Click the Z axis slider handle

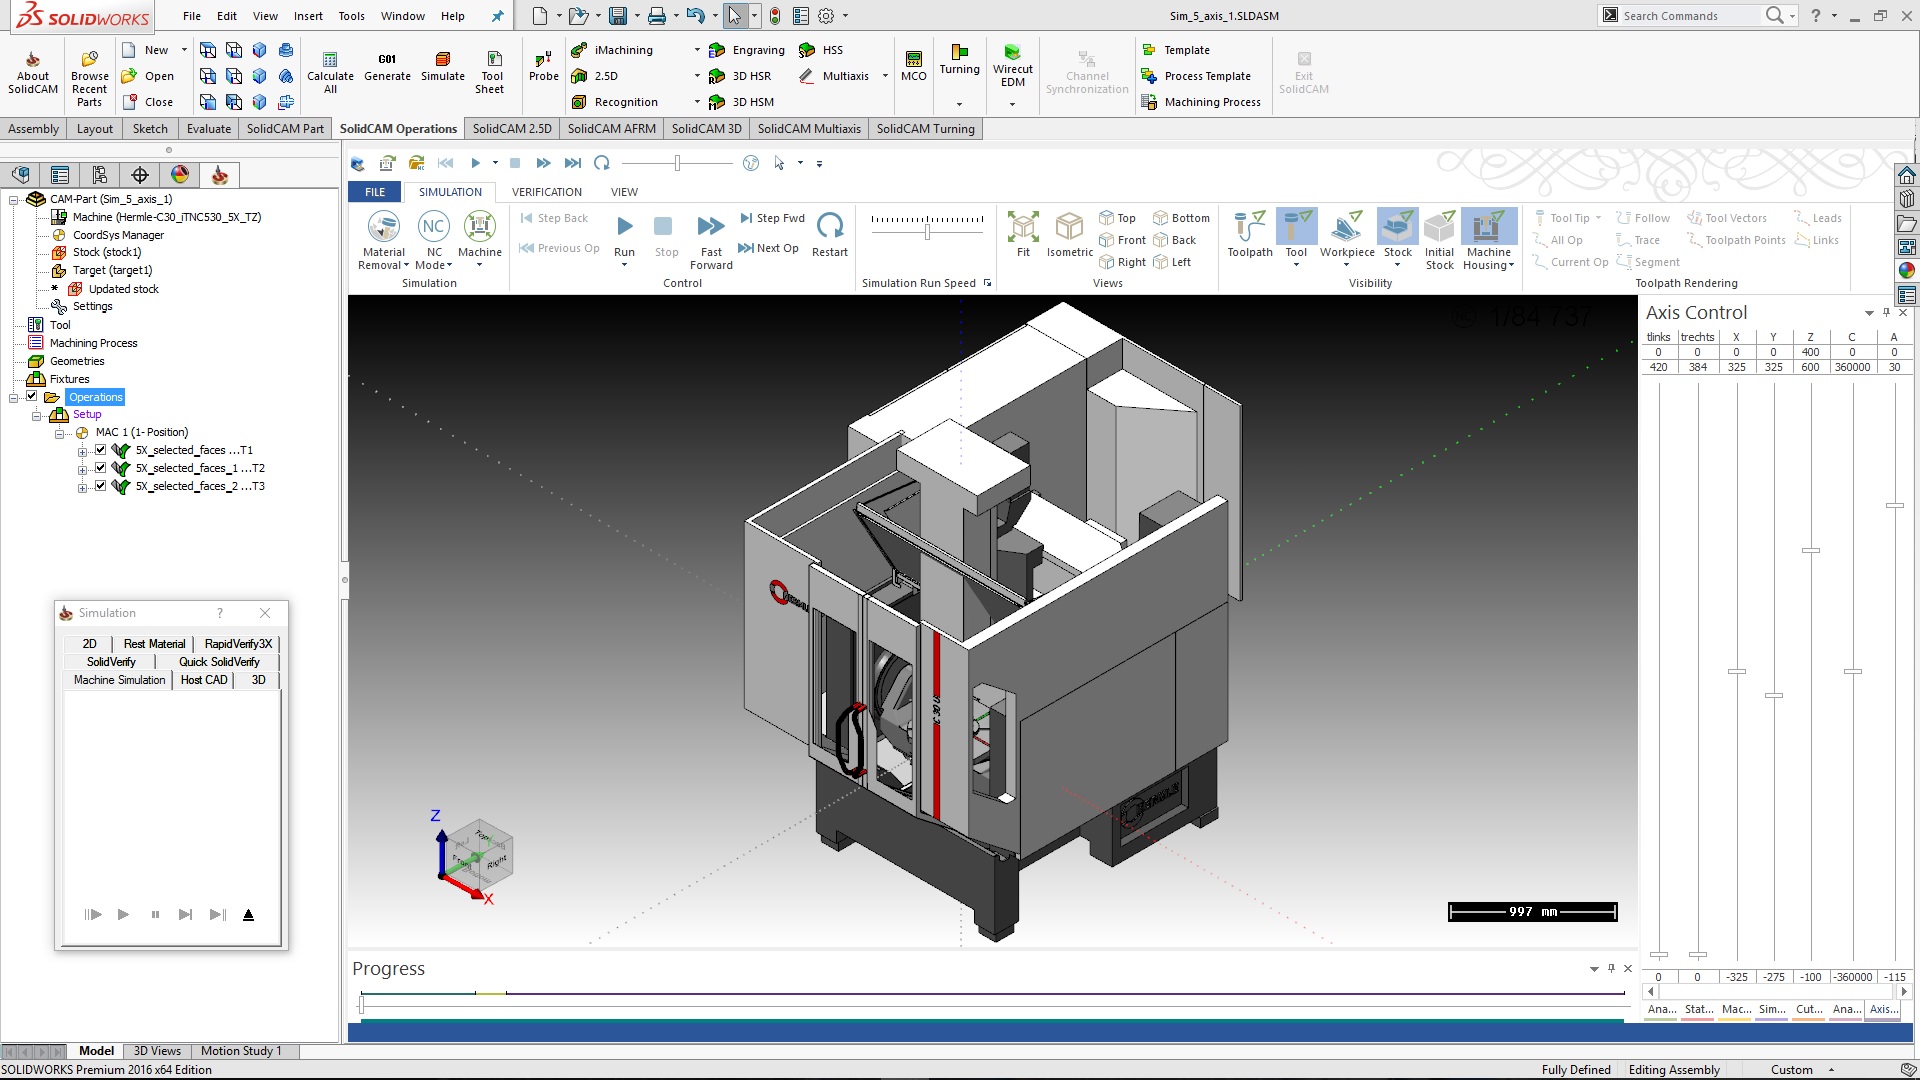point(1811,550)
